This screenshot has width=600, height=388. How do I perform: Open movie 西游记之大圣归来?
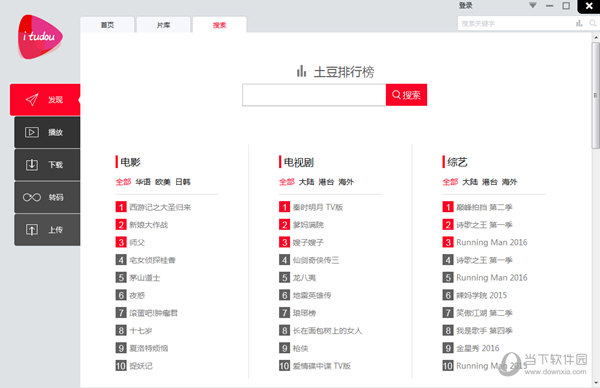(160, 207)
